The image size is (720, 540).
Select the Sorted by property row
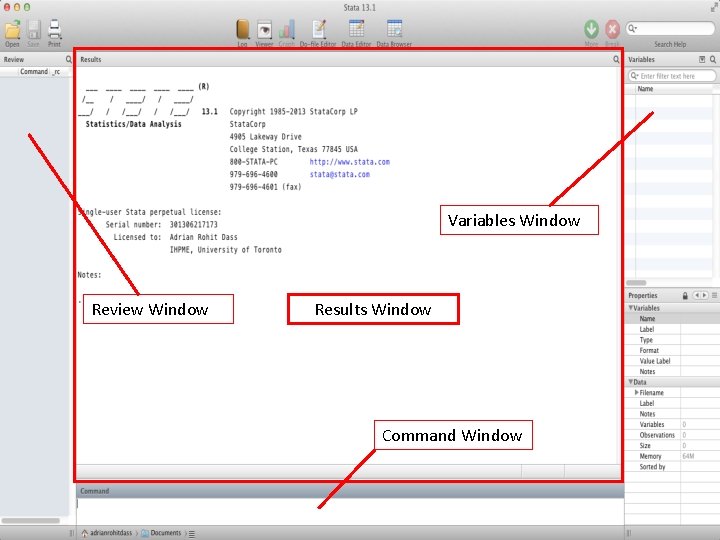672,467
